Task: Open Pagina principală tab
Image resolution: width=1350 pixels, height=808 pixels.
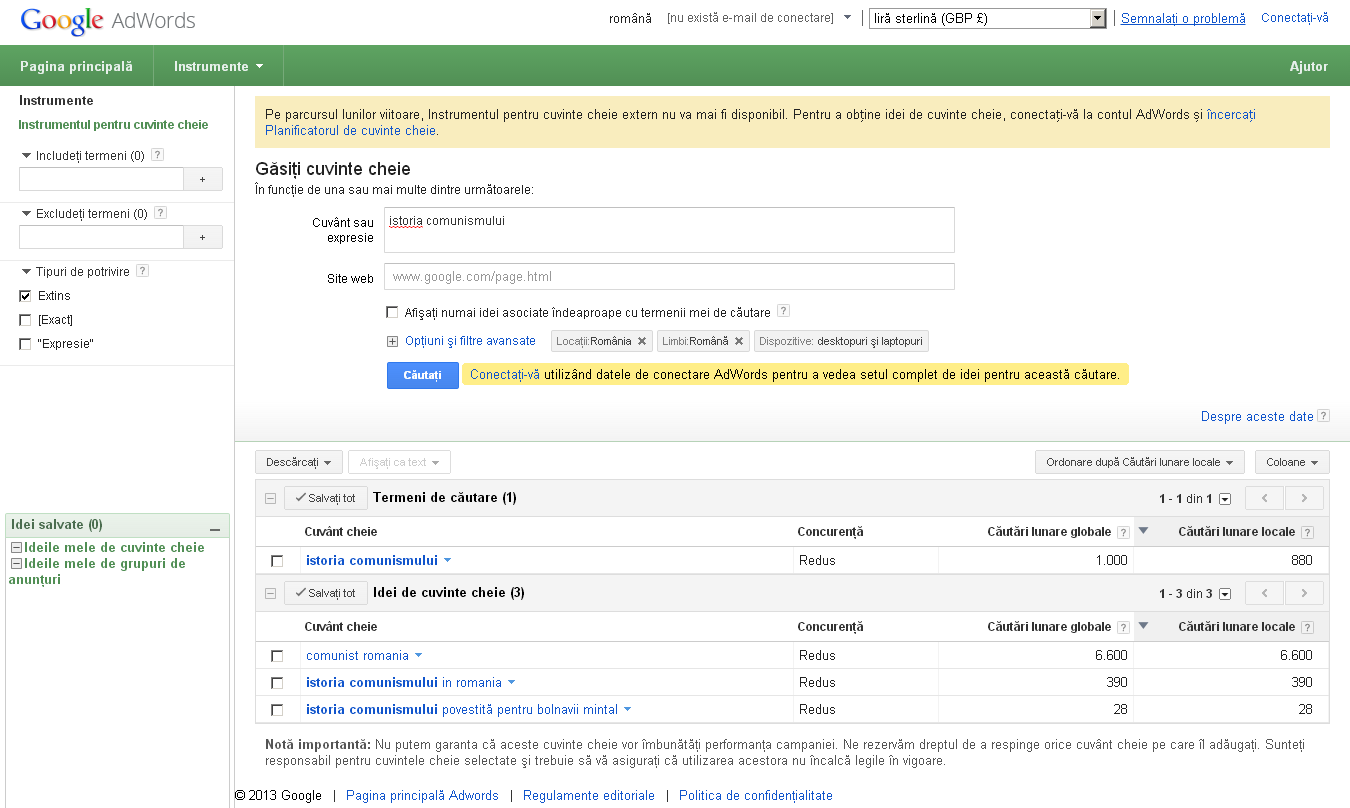Action: (x=76, y=66)
